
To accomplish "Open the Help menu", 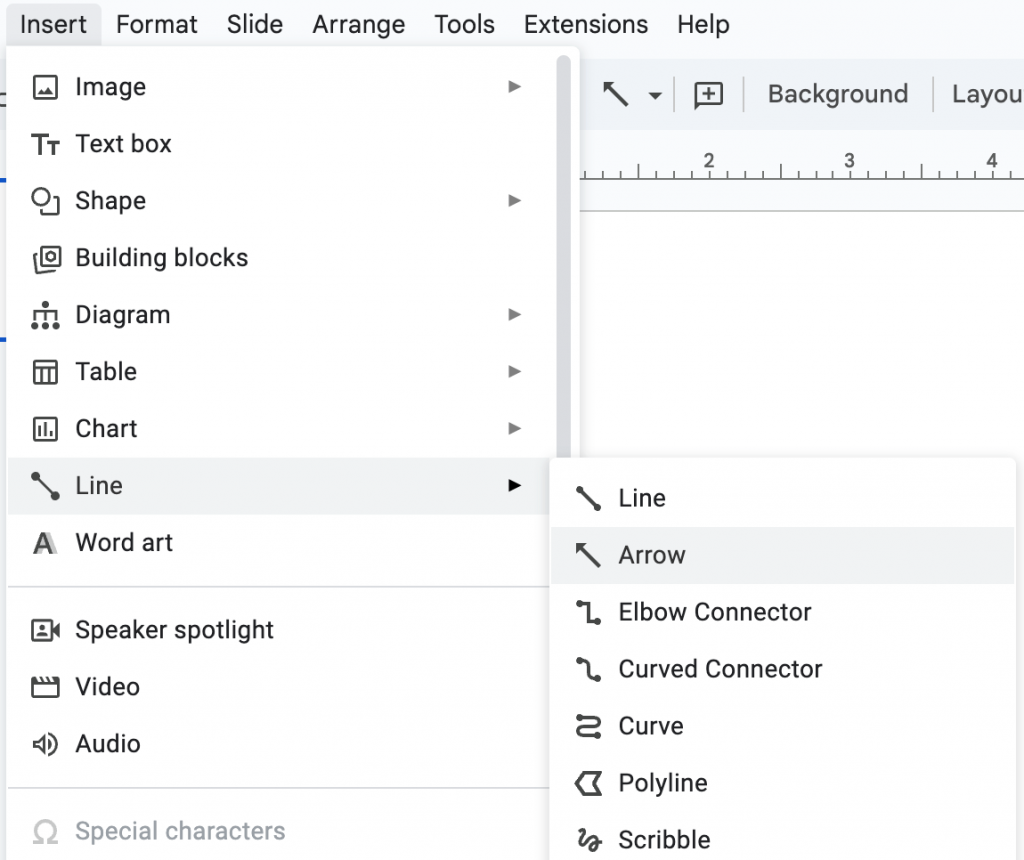I will click(x=703, y=24).
